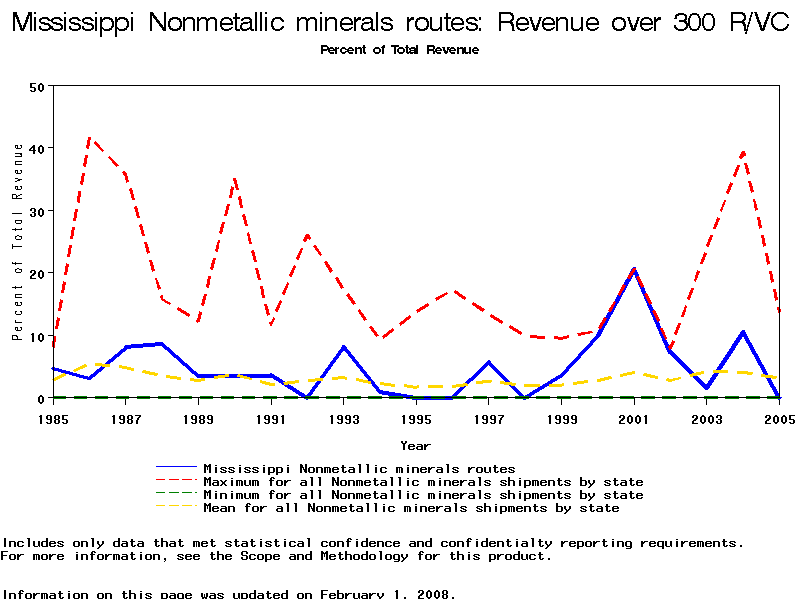Select the 'Mean for all Nonmetallic minerals' legend label
Screen dimensions: 800x600
[x=411, y=508]
